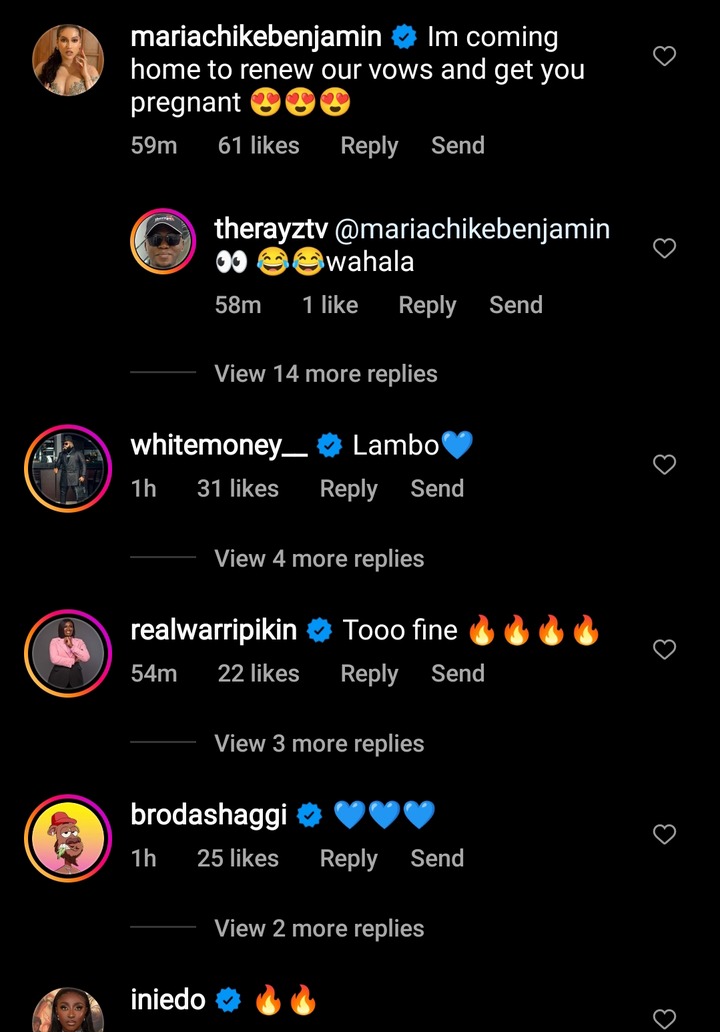View the 61 likes on mariachikebenjamin's comment

258,146
